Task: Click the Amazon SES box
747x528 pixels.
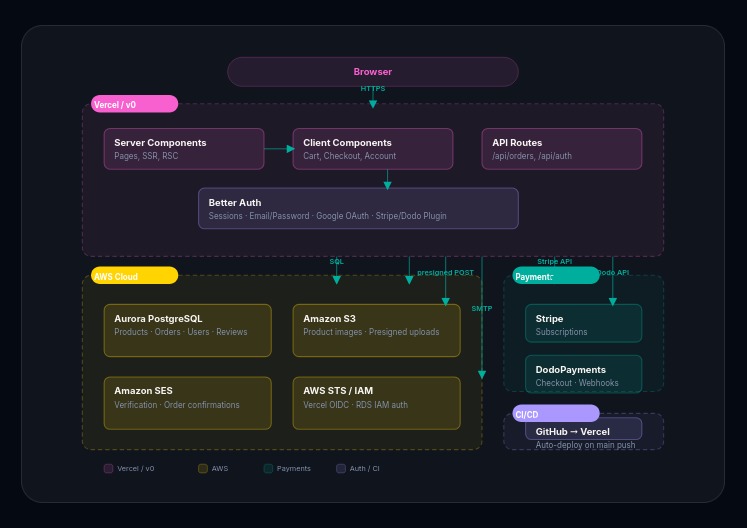Action: click(188, 403)
